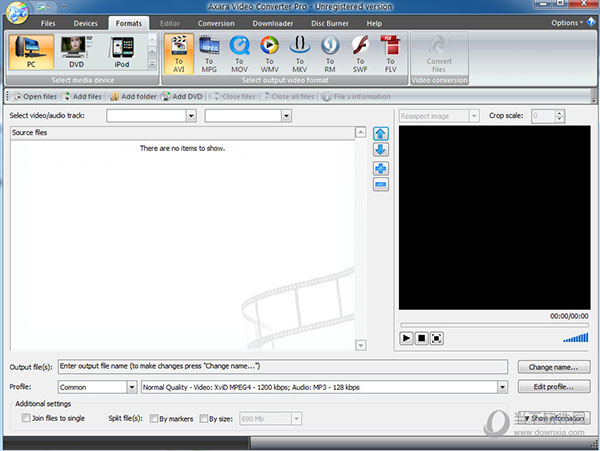Choose To SWF output format
Image resolution: width=600 pixels, height=451 pixels.
tap(360, 54)
